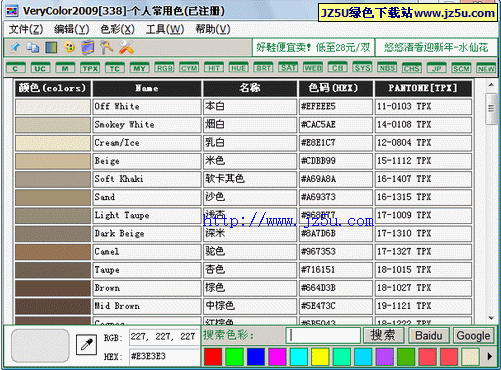Click the blue pushpin icon in toolbar
This screenshot has height=370, width=501.
tap(15, 48)
